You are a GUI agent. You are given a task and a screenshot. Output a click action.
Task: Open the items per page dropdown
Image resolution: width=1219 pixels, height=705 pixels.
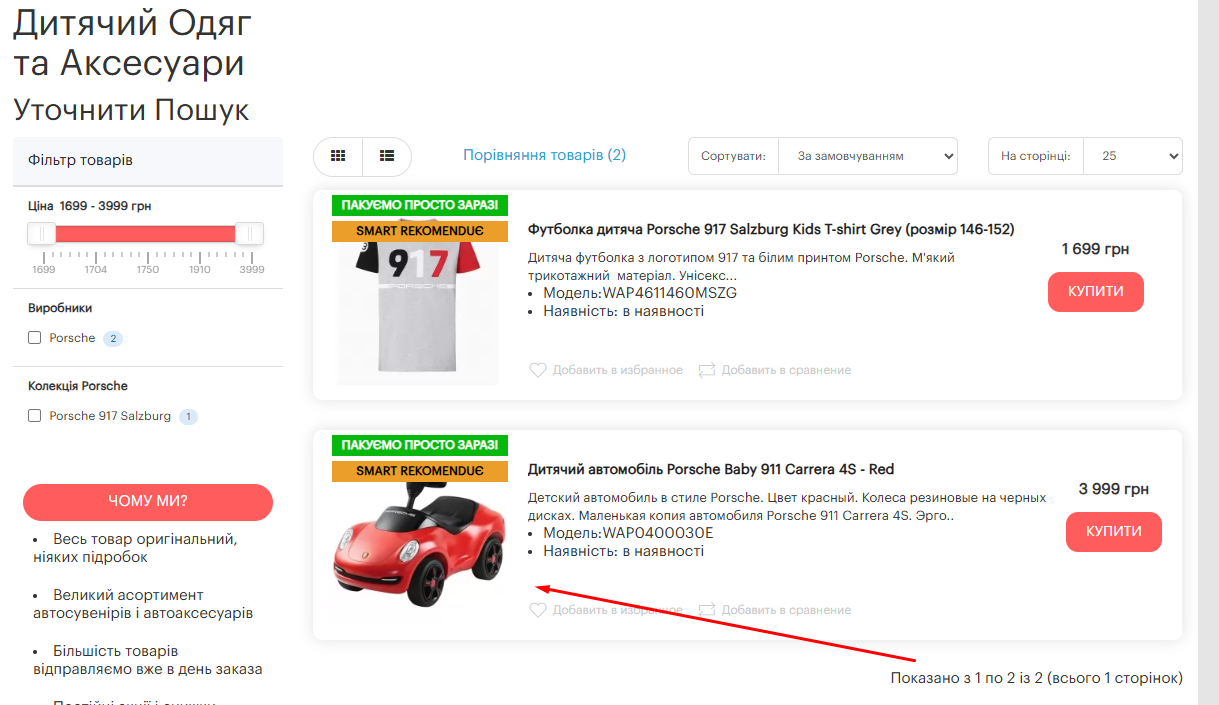[1132, 156]
